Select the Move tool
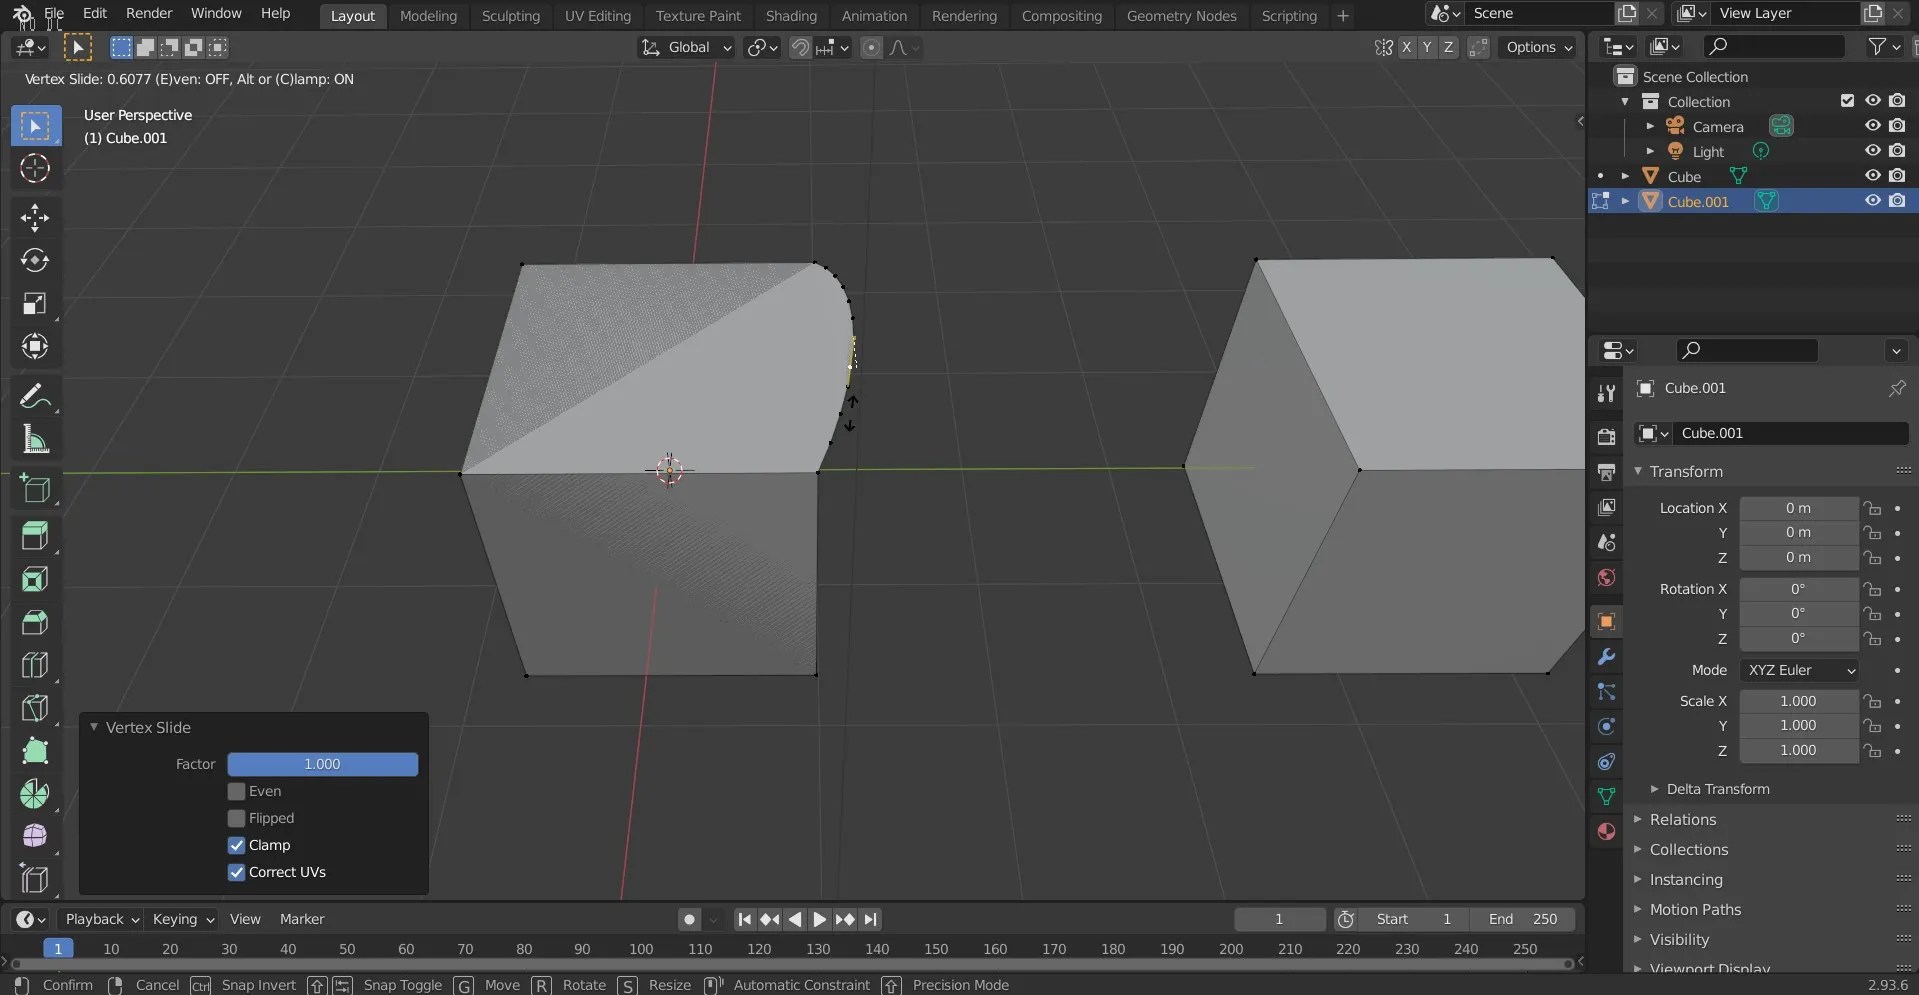The width and height of the screenshot is (1919, 995). pyautogui.click(x=35, y=217)
